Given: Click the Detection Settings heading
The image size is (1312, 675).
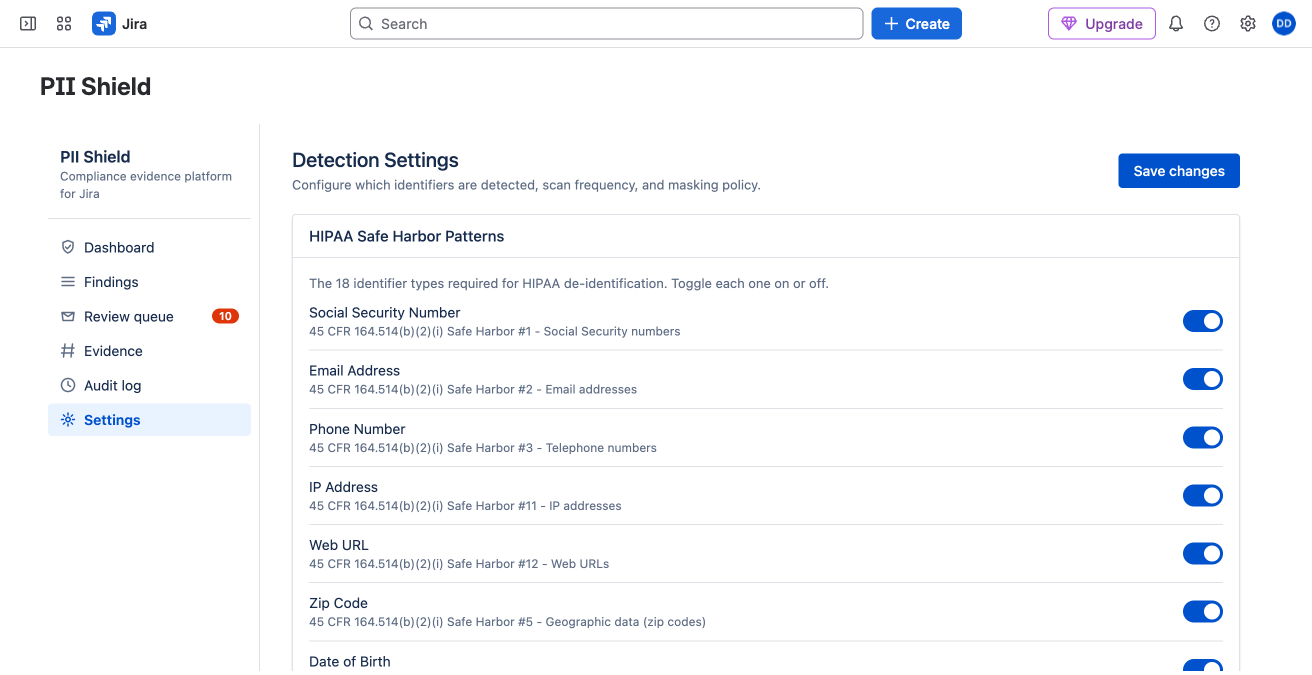Looking at the screenshot, I should [x=375, y=160].
